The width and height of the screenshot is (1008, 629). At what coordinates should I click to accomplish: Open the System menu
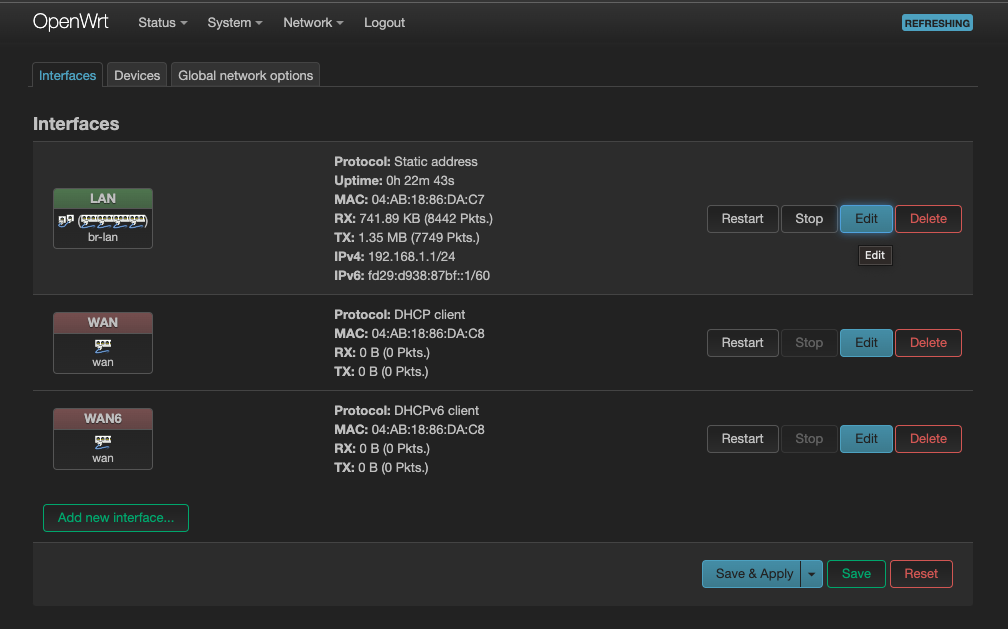pyautogui.click(x=235, y=23)
